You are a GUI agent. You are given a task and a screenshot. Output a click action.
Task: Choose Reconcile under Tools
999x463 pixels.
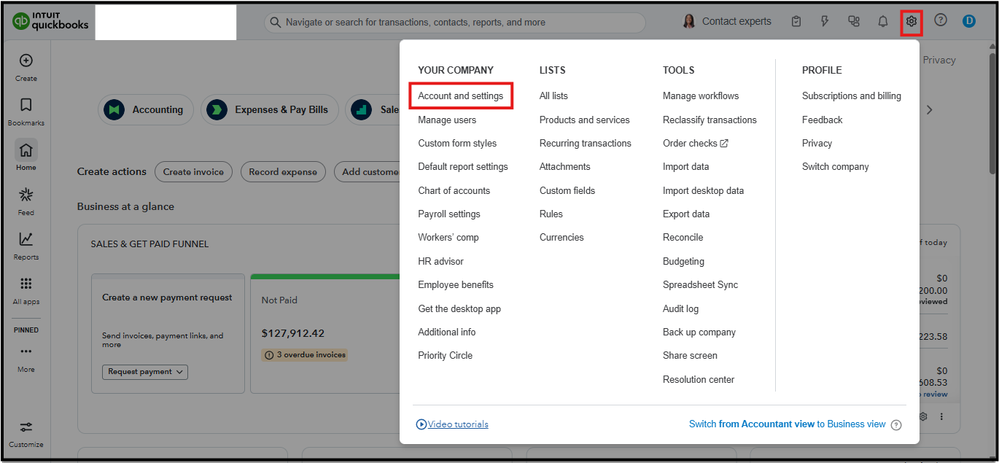point(683,238)
